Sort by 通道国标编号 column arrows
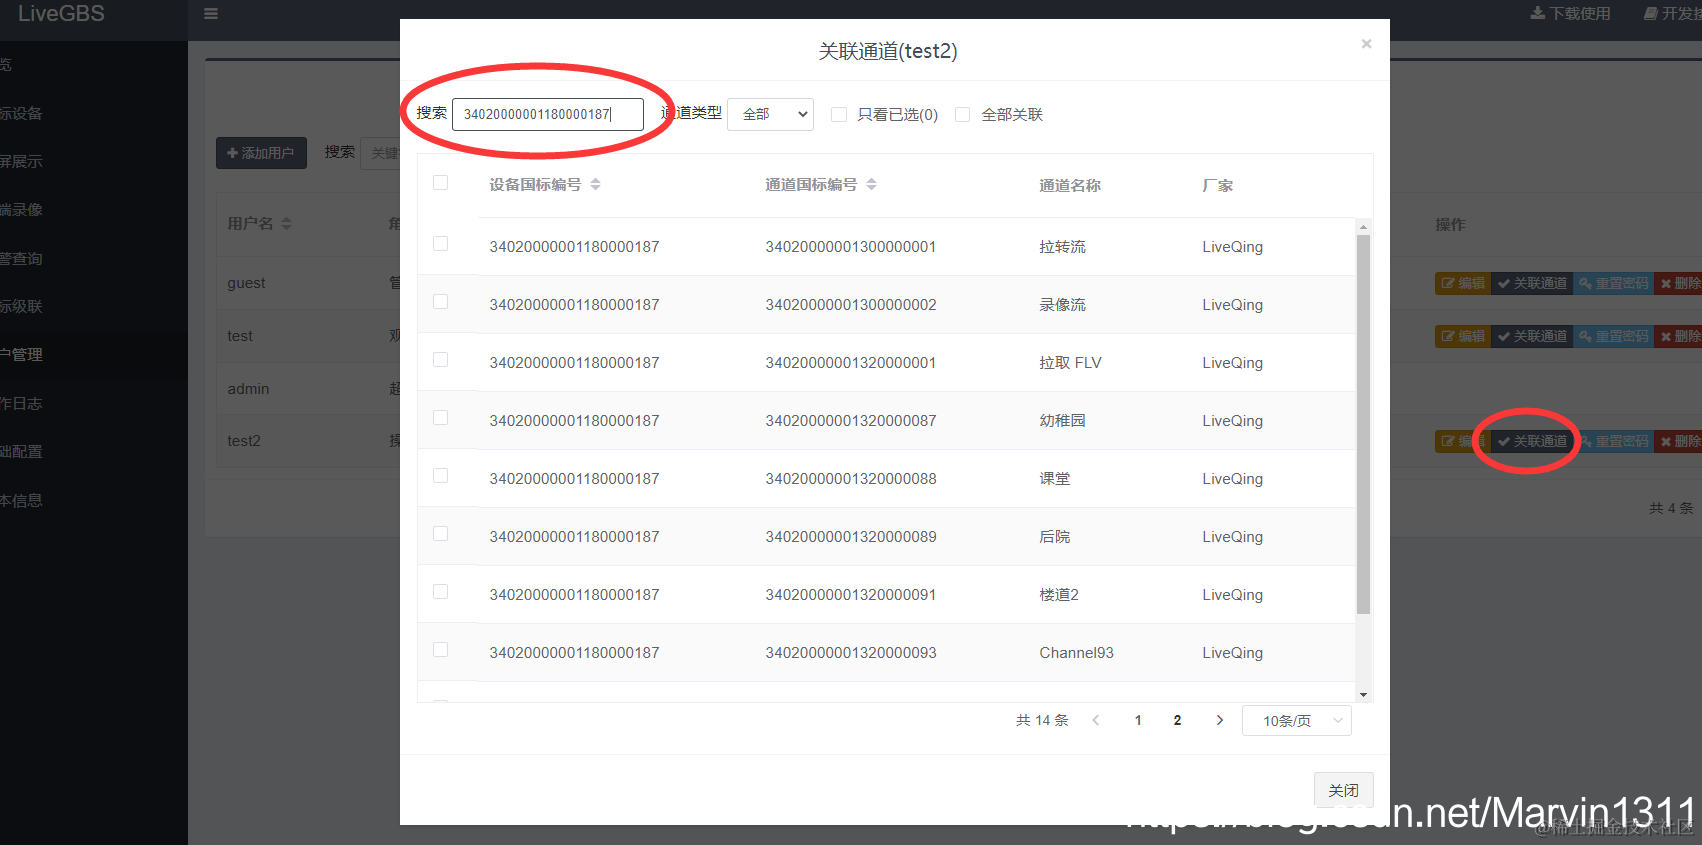Screen dimensions: 1702x845 [x=871, y=184]
